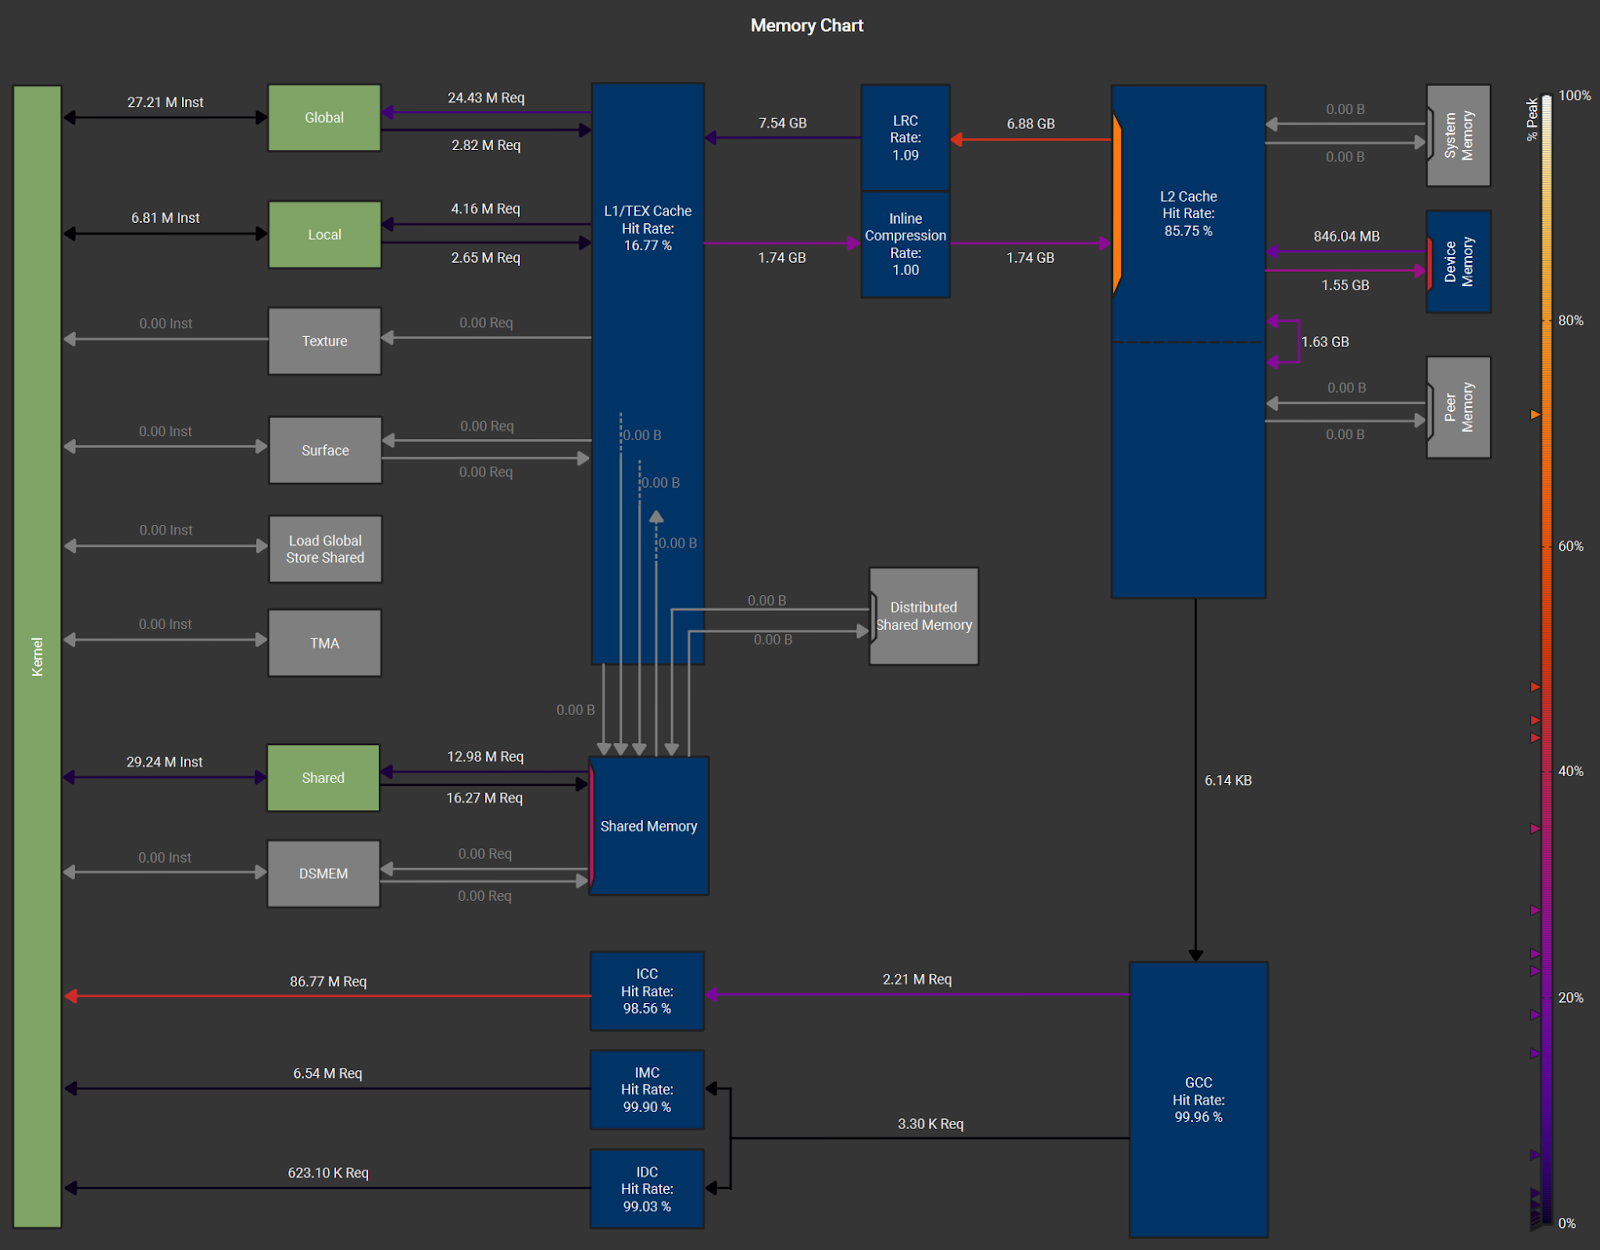Click the GCC Hit Rate block

pyautogui.click(x=1198, y=1100)
